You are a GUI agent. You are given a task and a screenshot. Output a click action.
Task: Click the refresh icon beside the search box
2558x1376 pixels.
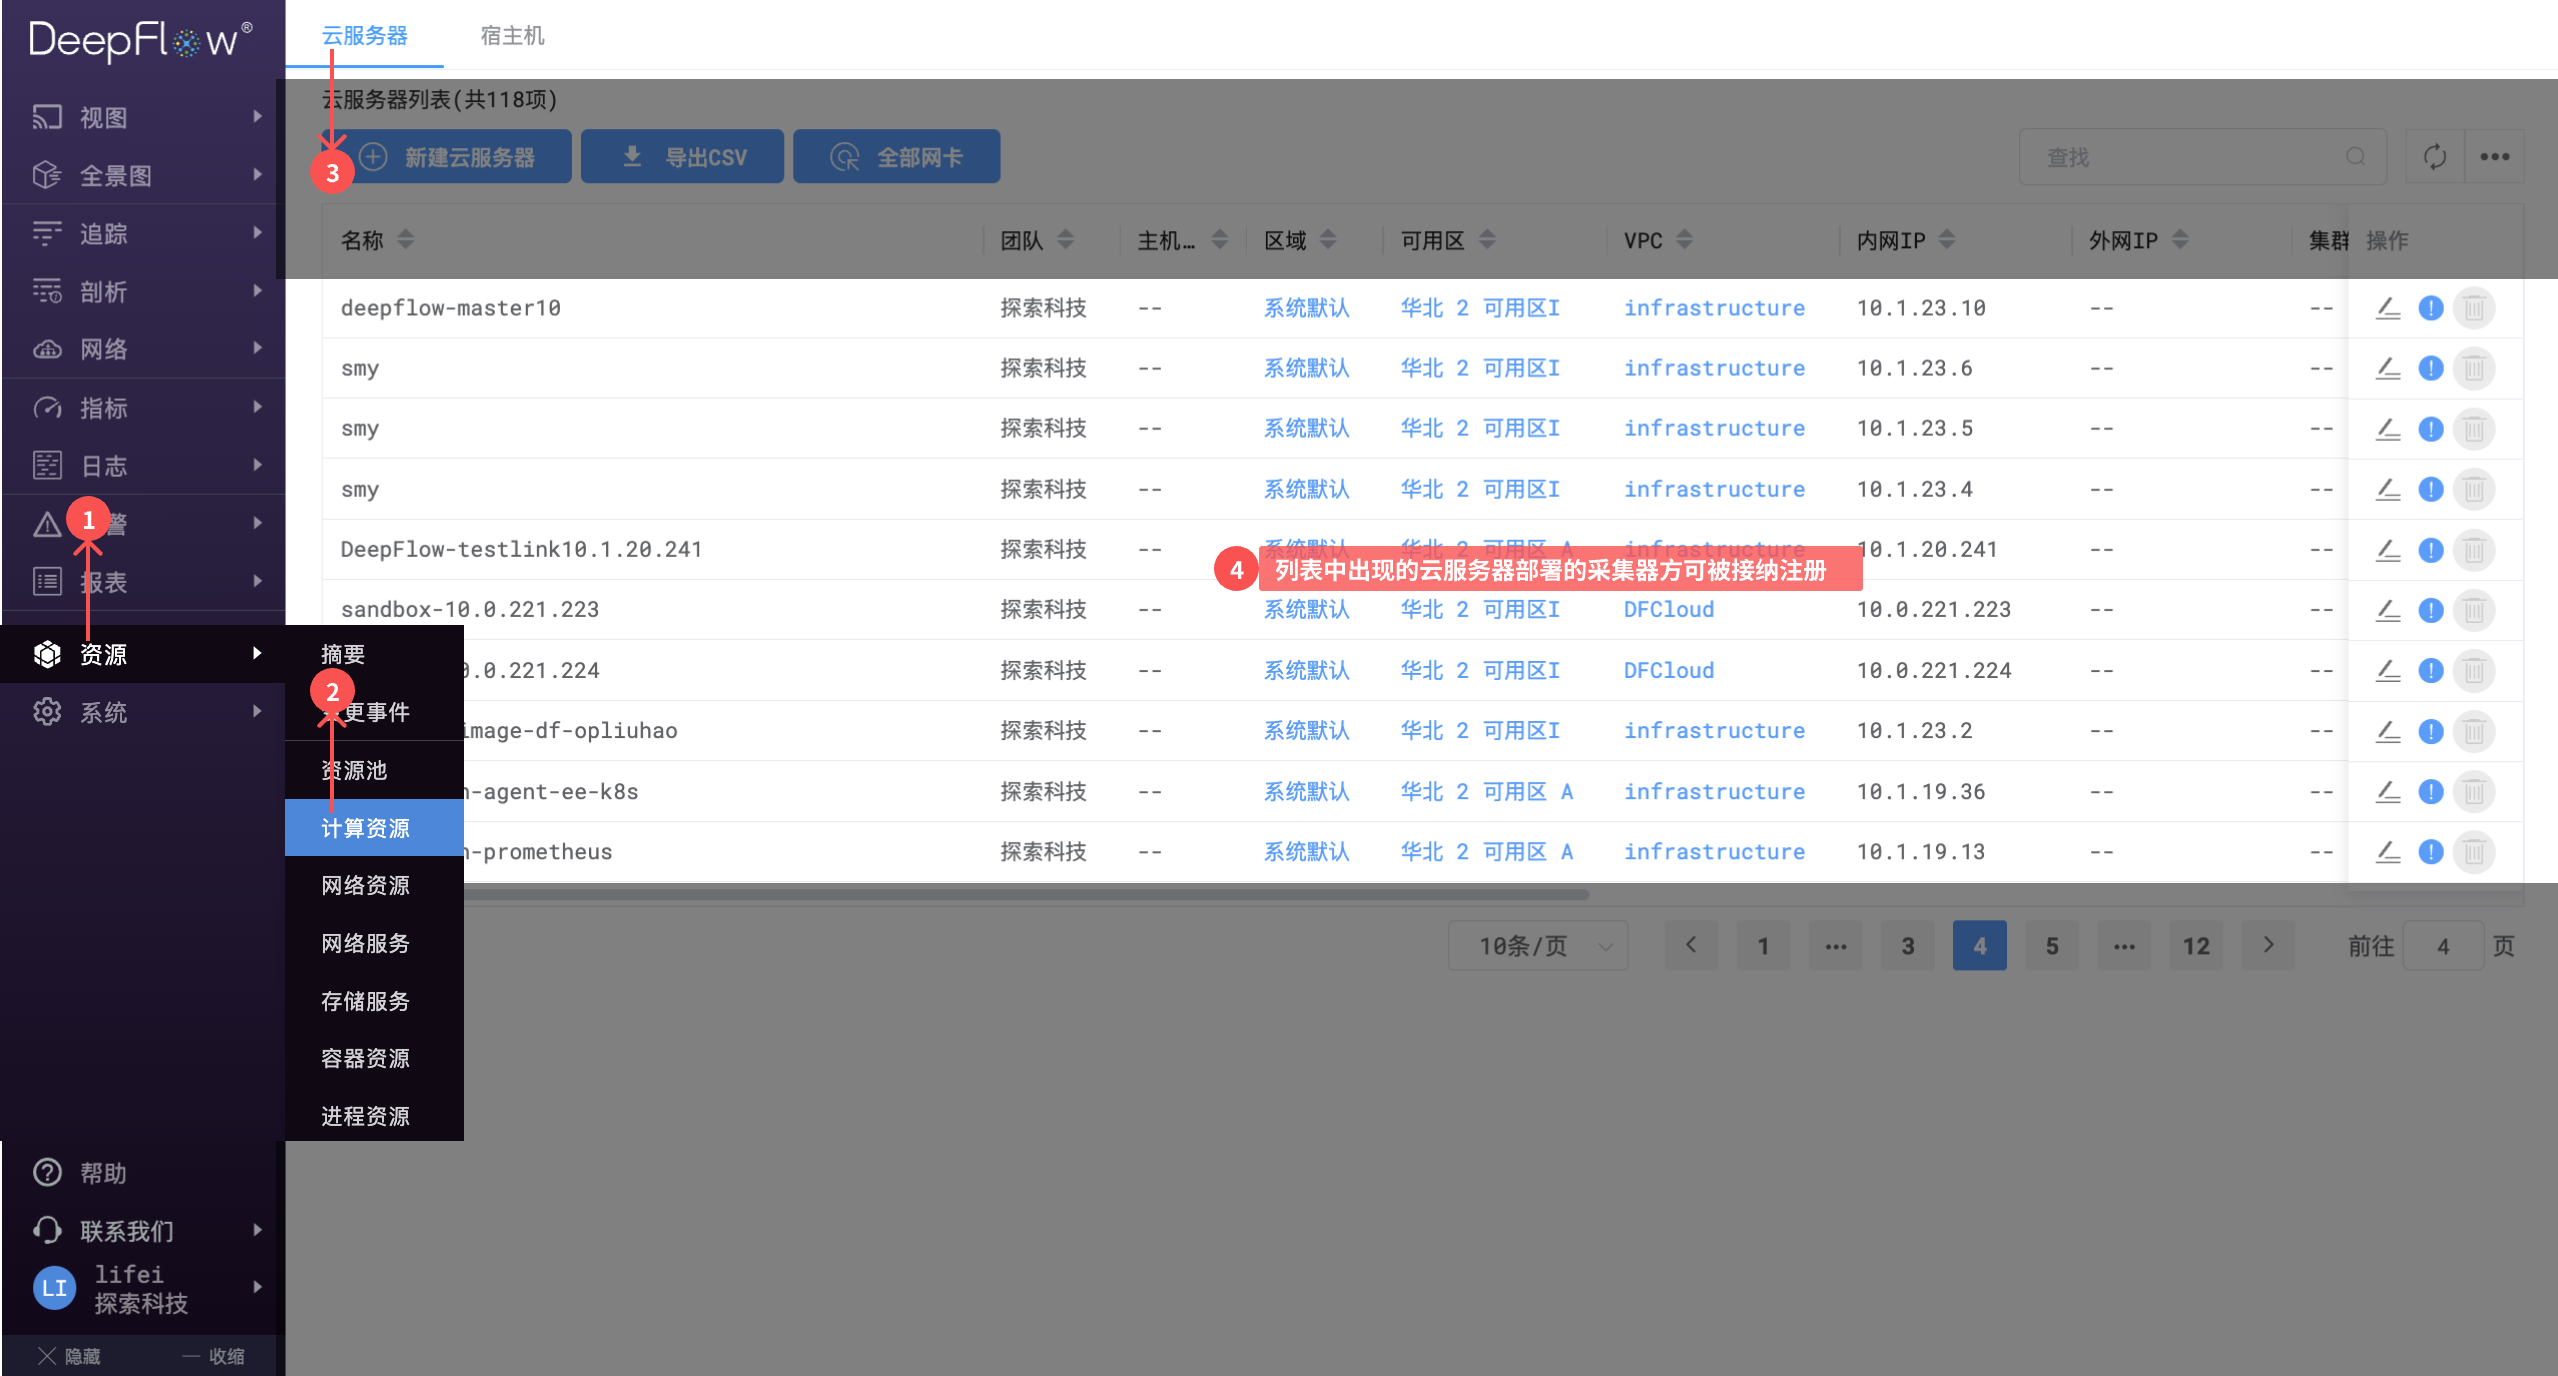[x=2434, y=157]
